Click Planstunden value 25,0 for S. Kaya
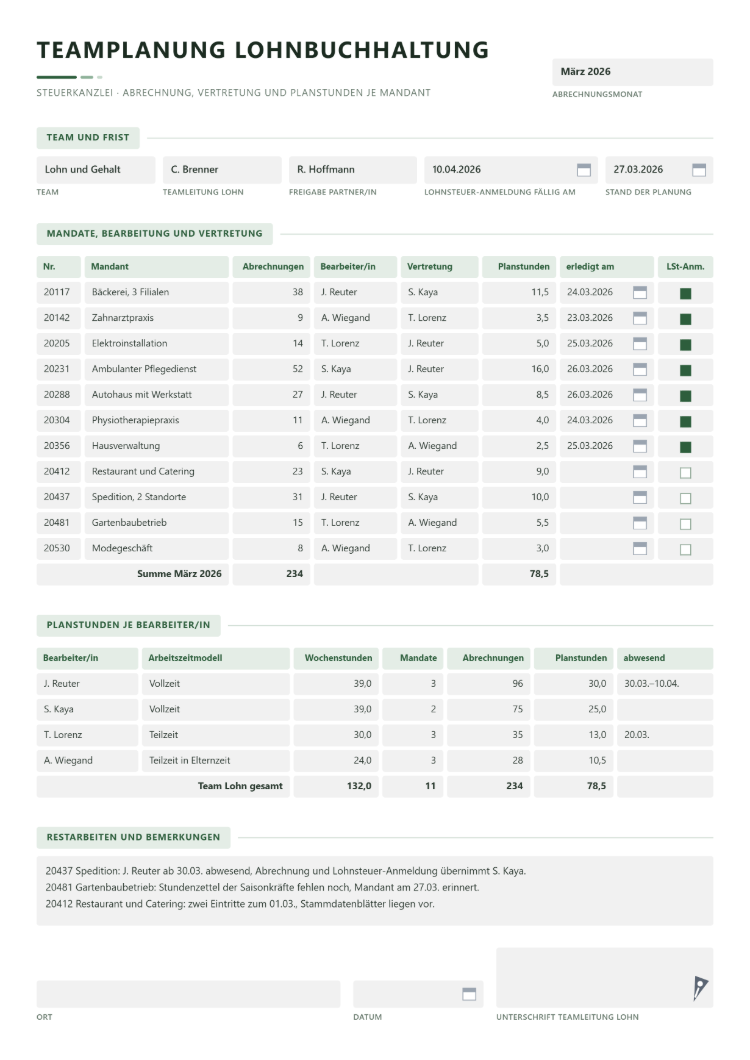750x1060 pixels. click(573, 709)
